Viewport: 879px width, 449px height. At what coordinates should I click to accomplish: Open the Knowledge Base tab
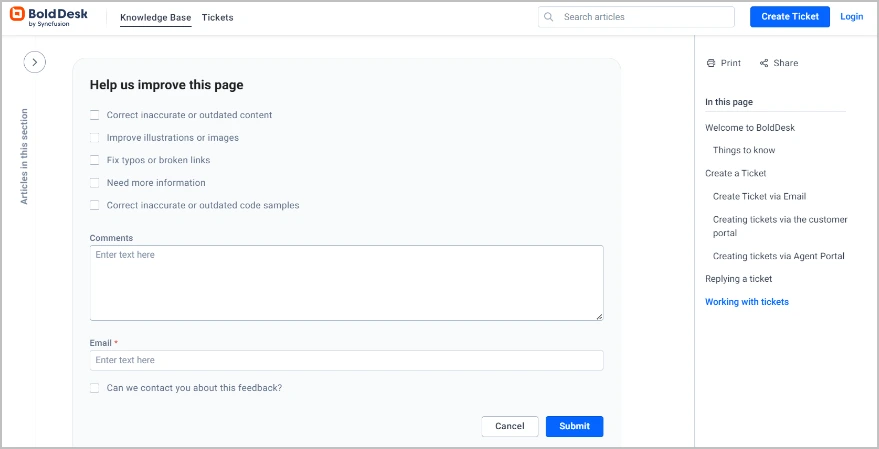coord(156,17)
